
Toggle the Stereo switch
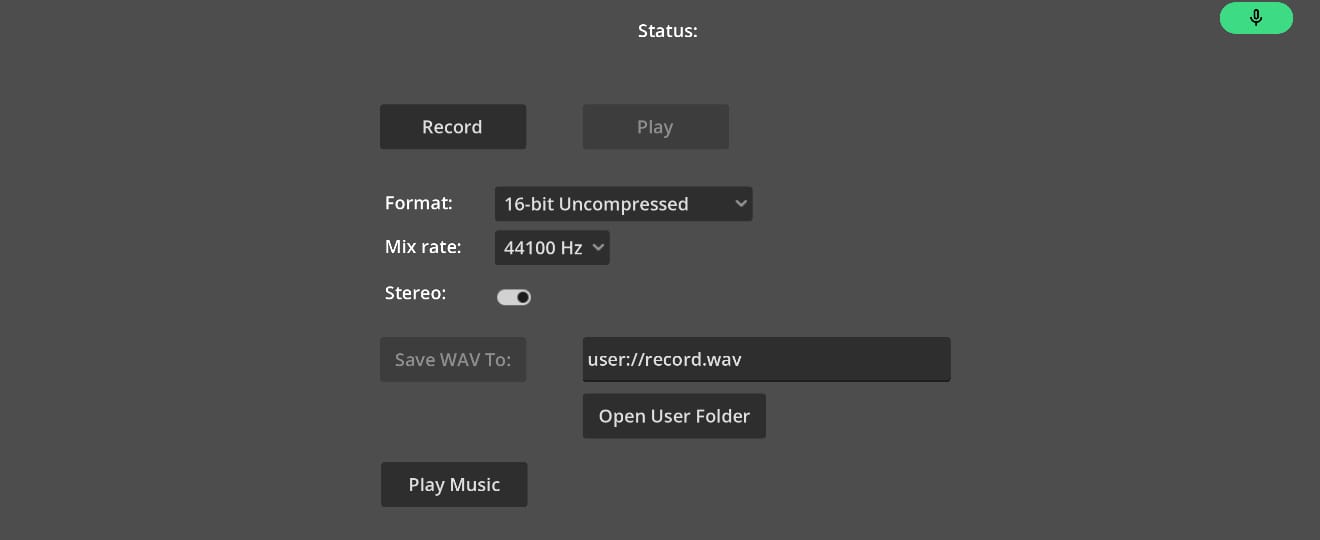click(514, 297)
